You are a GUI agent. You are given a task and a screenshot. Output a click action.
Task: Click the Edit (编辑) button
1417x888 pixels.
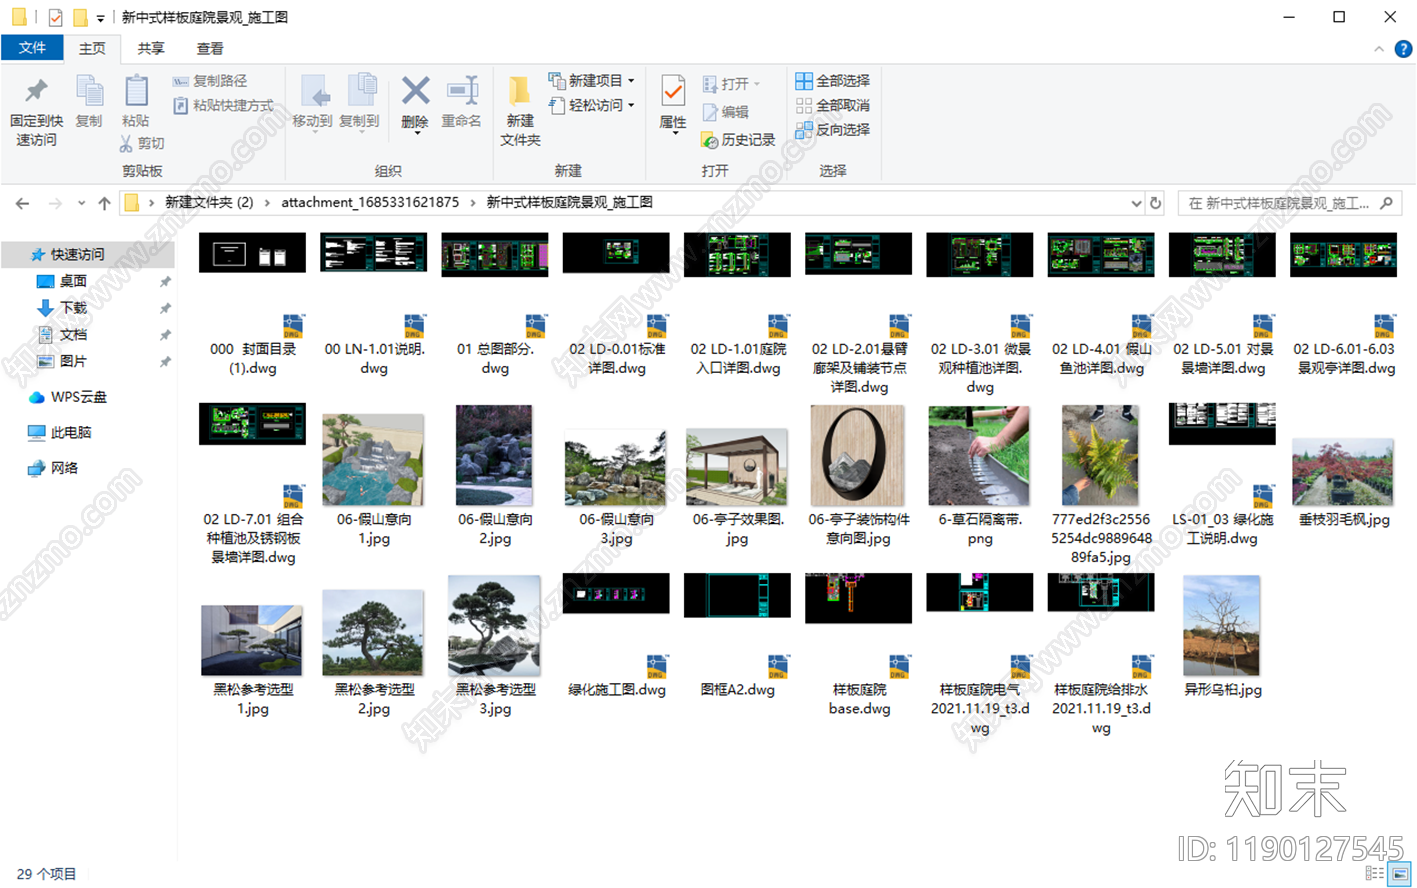726,112
